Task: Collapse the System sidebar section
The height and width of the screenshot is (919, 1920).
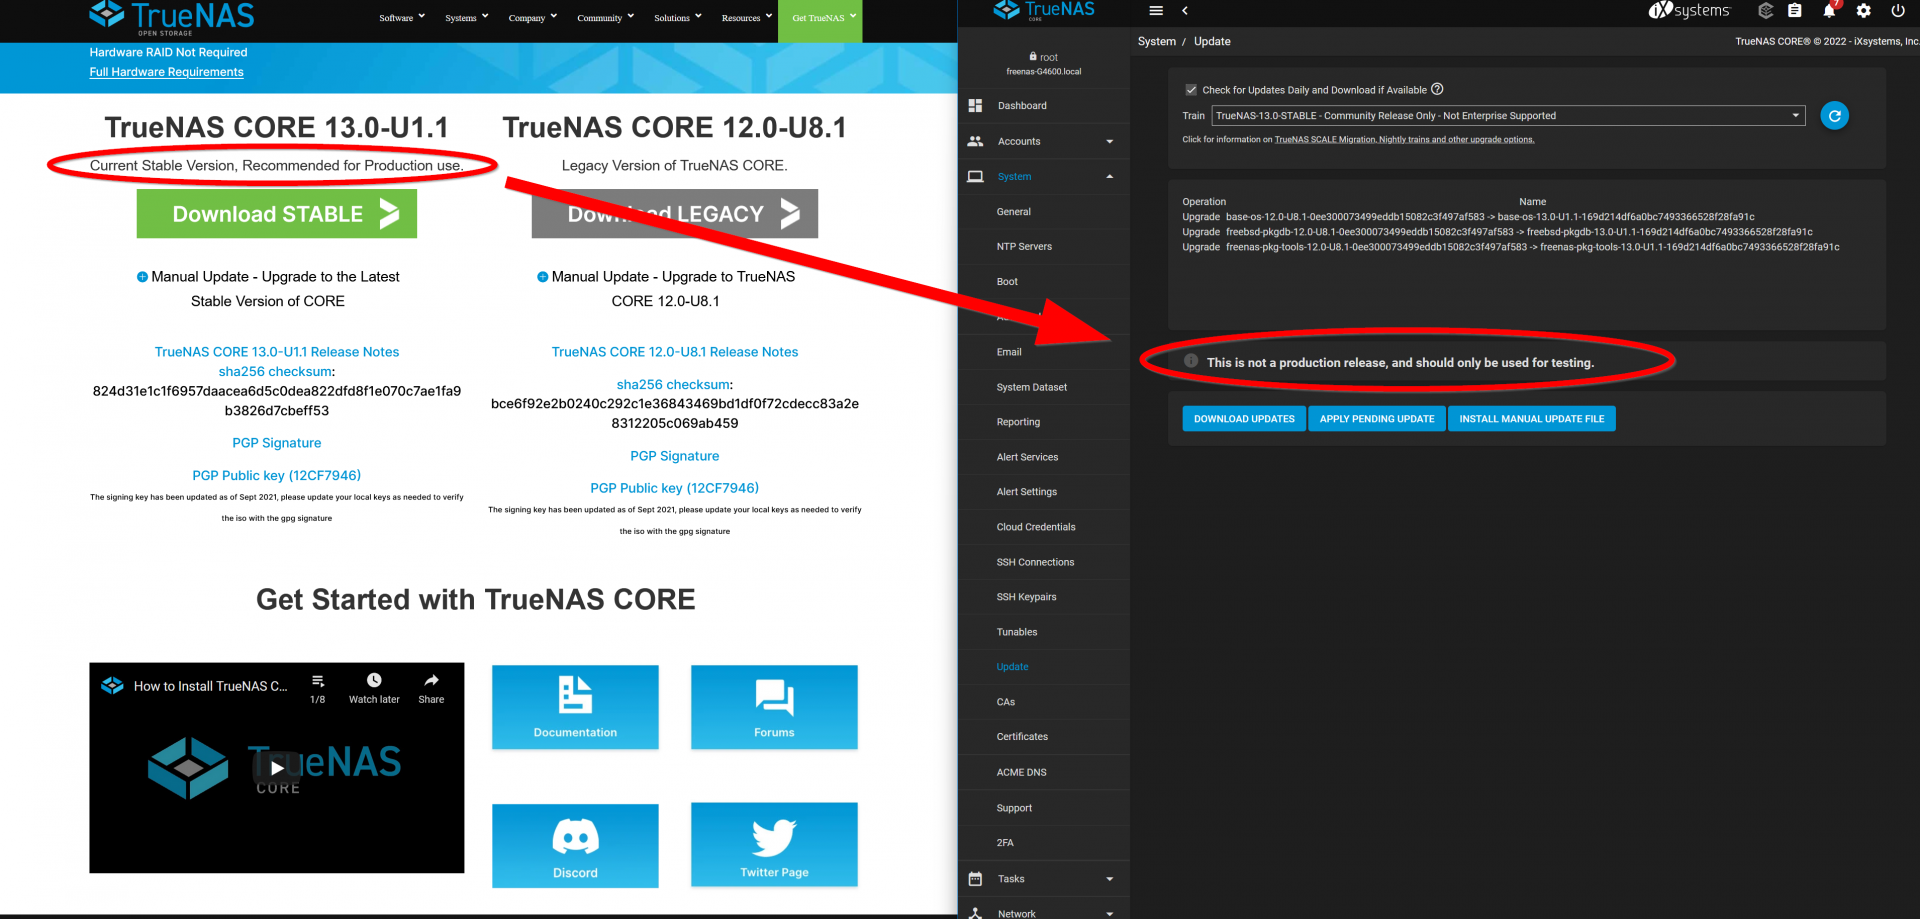Action: pos(1110,176)
